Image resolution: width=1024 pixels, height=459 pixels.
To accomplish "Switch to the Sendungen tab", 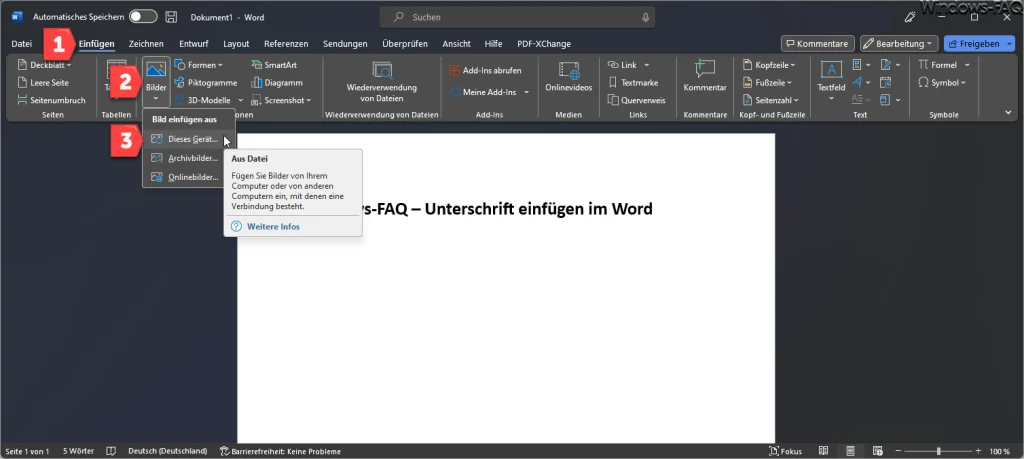I will coord(345,44).
